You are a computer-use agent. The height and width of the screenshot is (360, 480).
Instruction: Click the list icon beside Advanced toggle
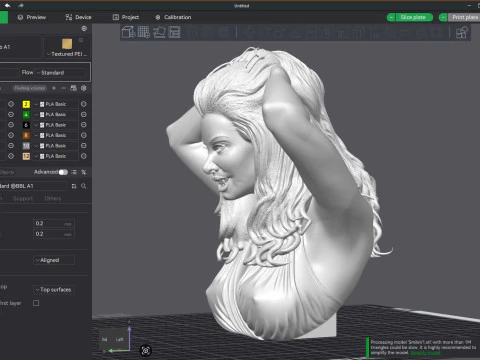[x=74, y=172]
